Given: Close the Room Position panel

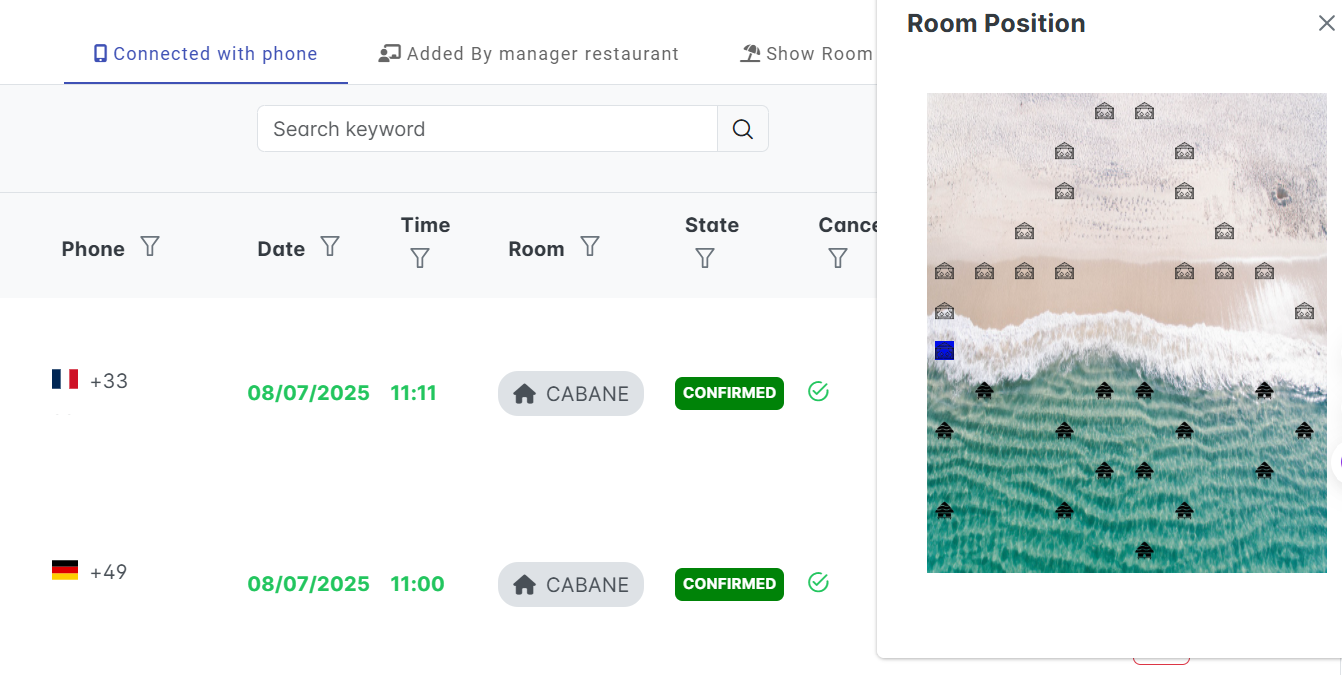Looking at the screenshot, I should tap(1326, 23).
